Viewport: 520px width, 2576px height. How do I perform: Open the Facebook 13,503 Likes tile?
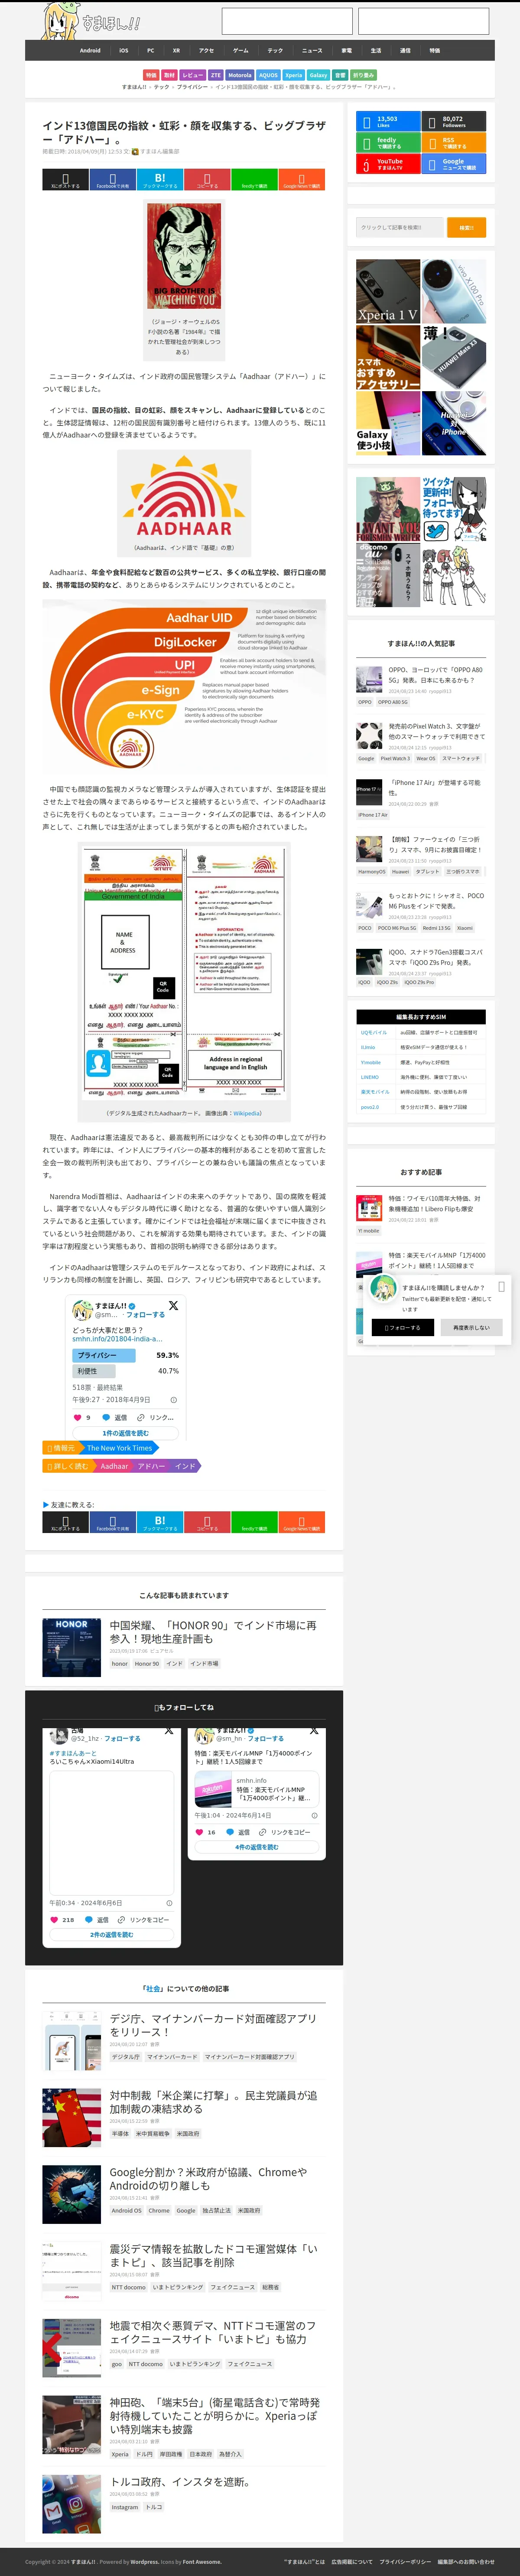[x=388, y=121]
